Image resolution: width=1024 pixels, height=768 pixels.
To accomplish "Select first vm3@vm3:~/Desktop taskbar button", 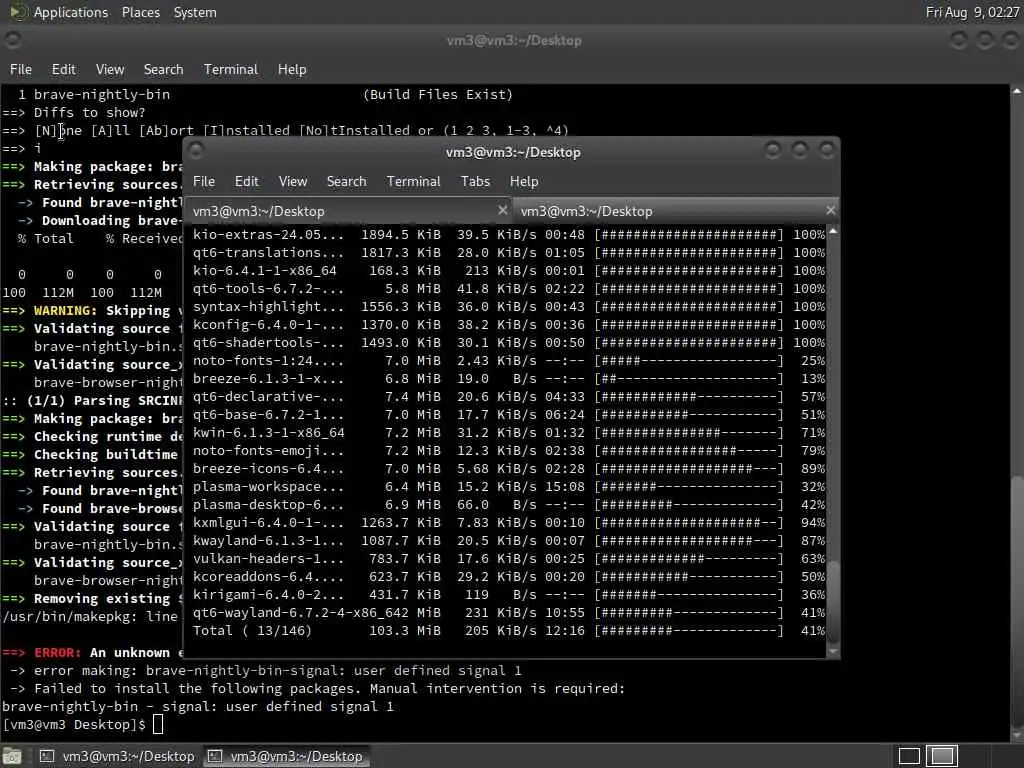I will [x=118, y=756].
